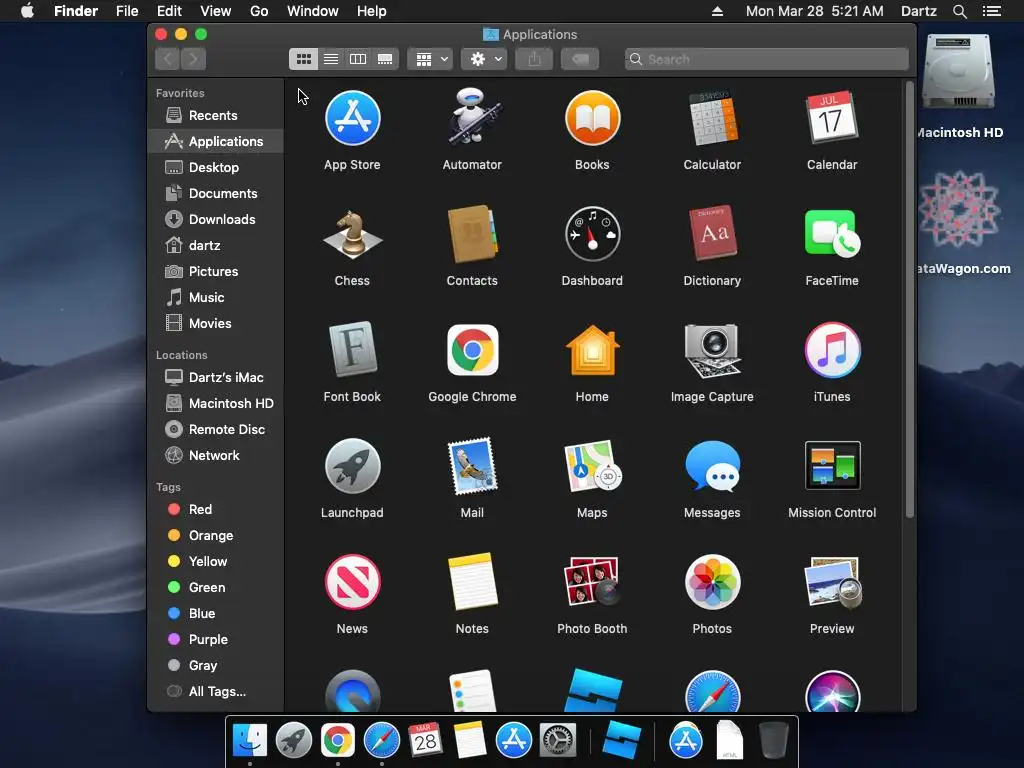
Task: Select the iTunes app icon
Action: coord(832,350)
